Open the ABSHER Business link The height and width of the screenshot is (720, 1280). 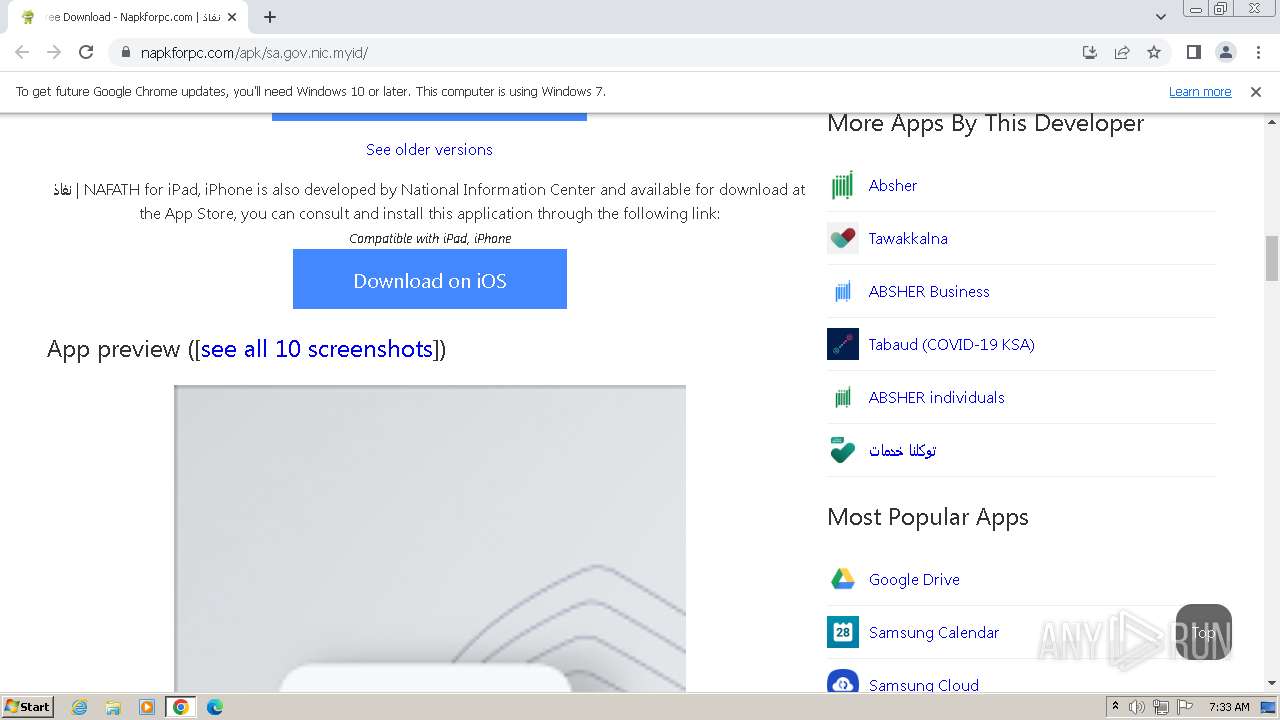coord(929,291)
